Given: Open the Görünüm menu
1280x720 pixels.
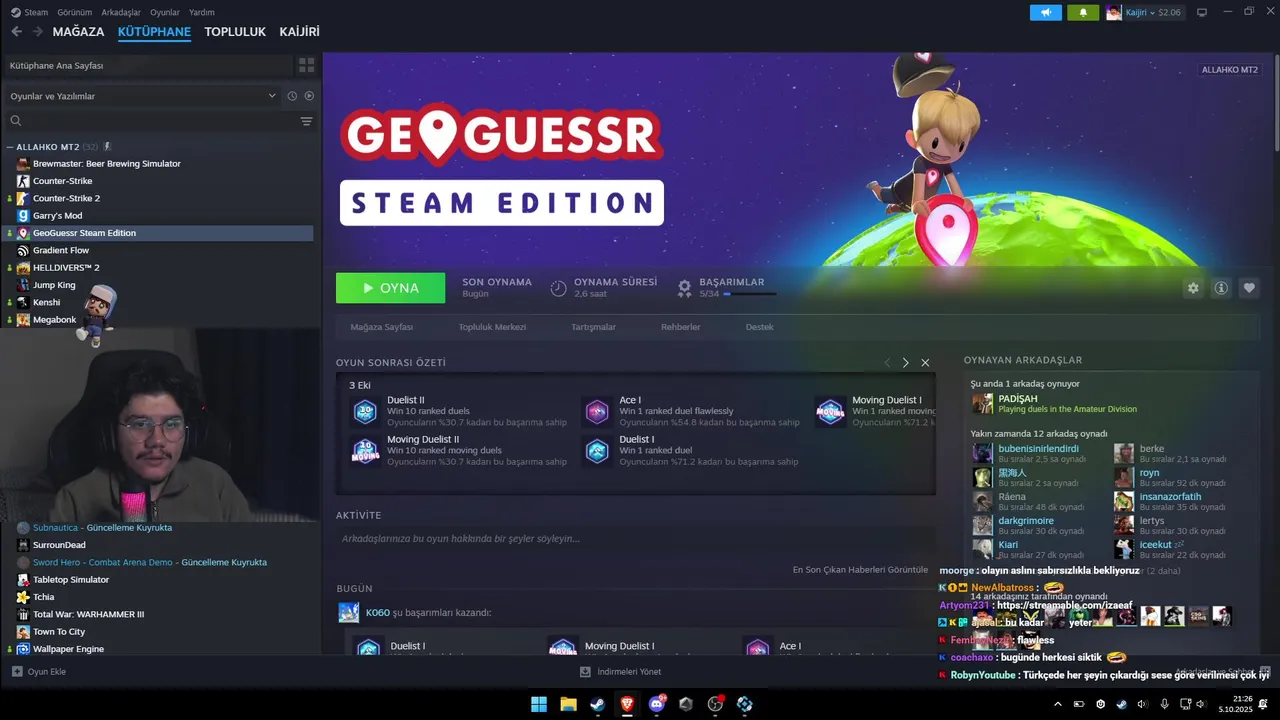Looking at the screenshot, I should tap(75, 12).
